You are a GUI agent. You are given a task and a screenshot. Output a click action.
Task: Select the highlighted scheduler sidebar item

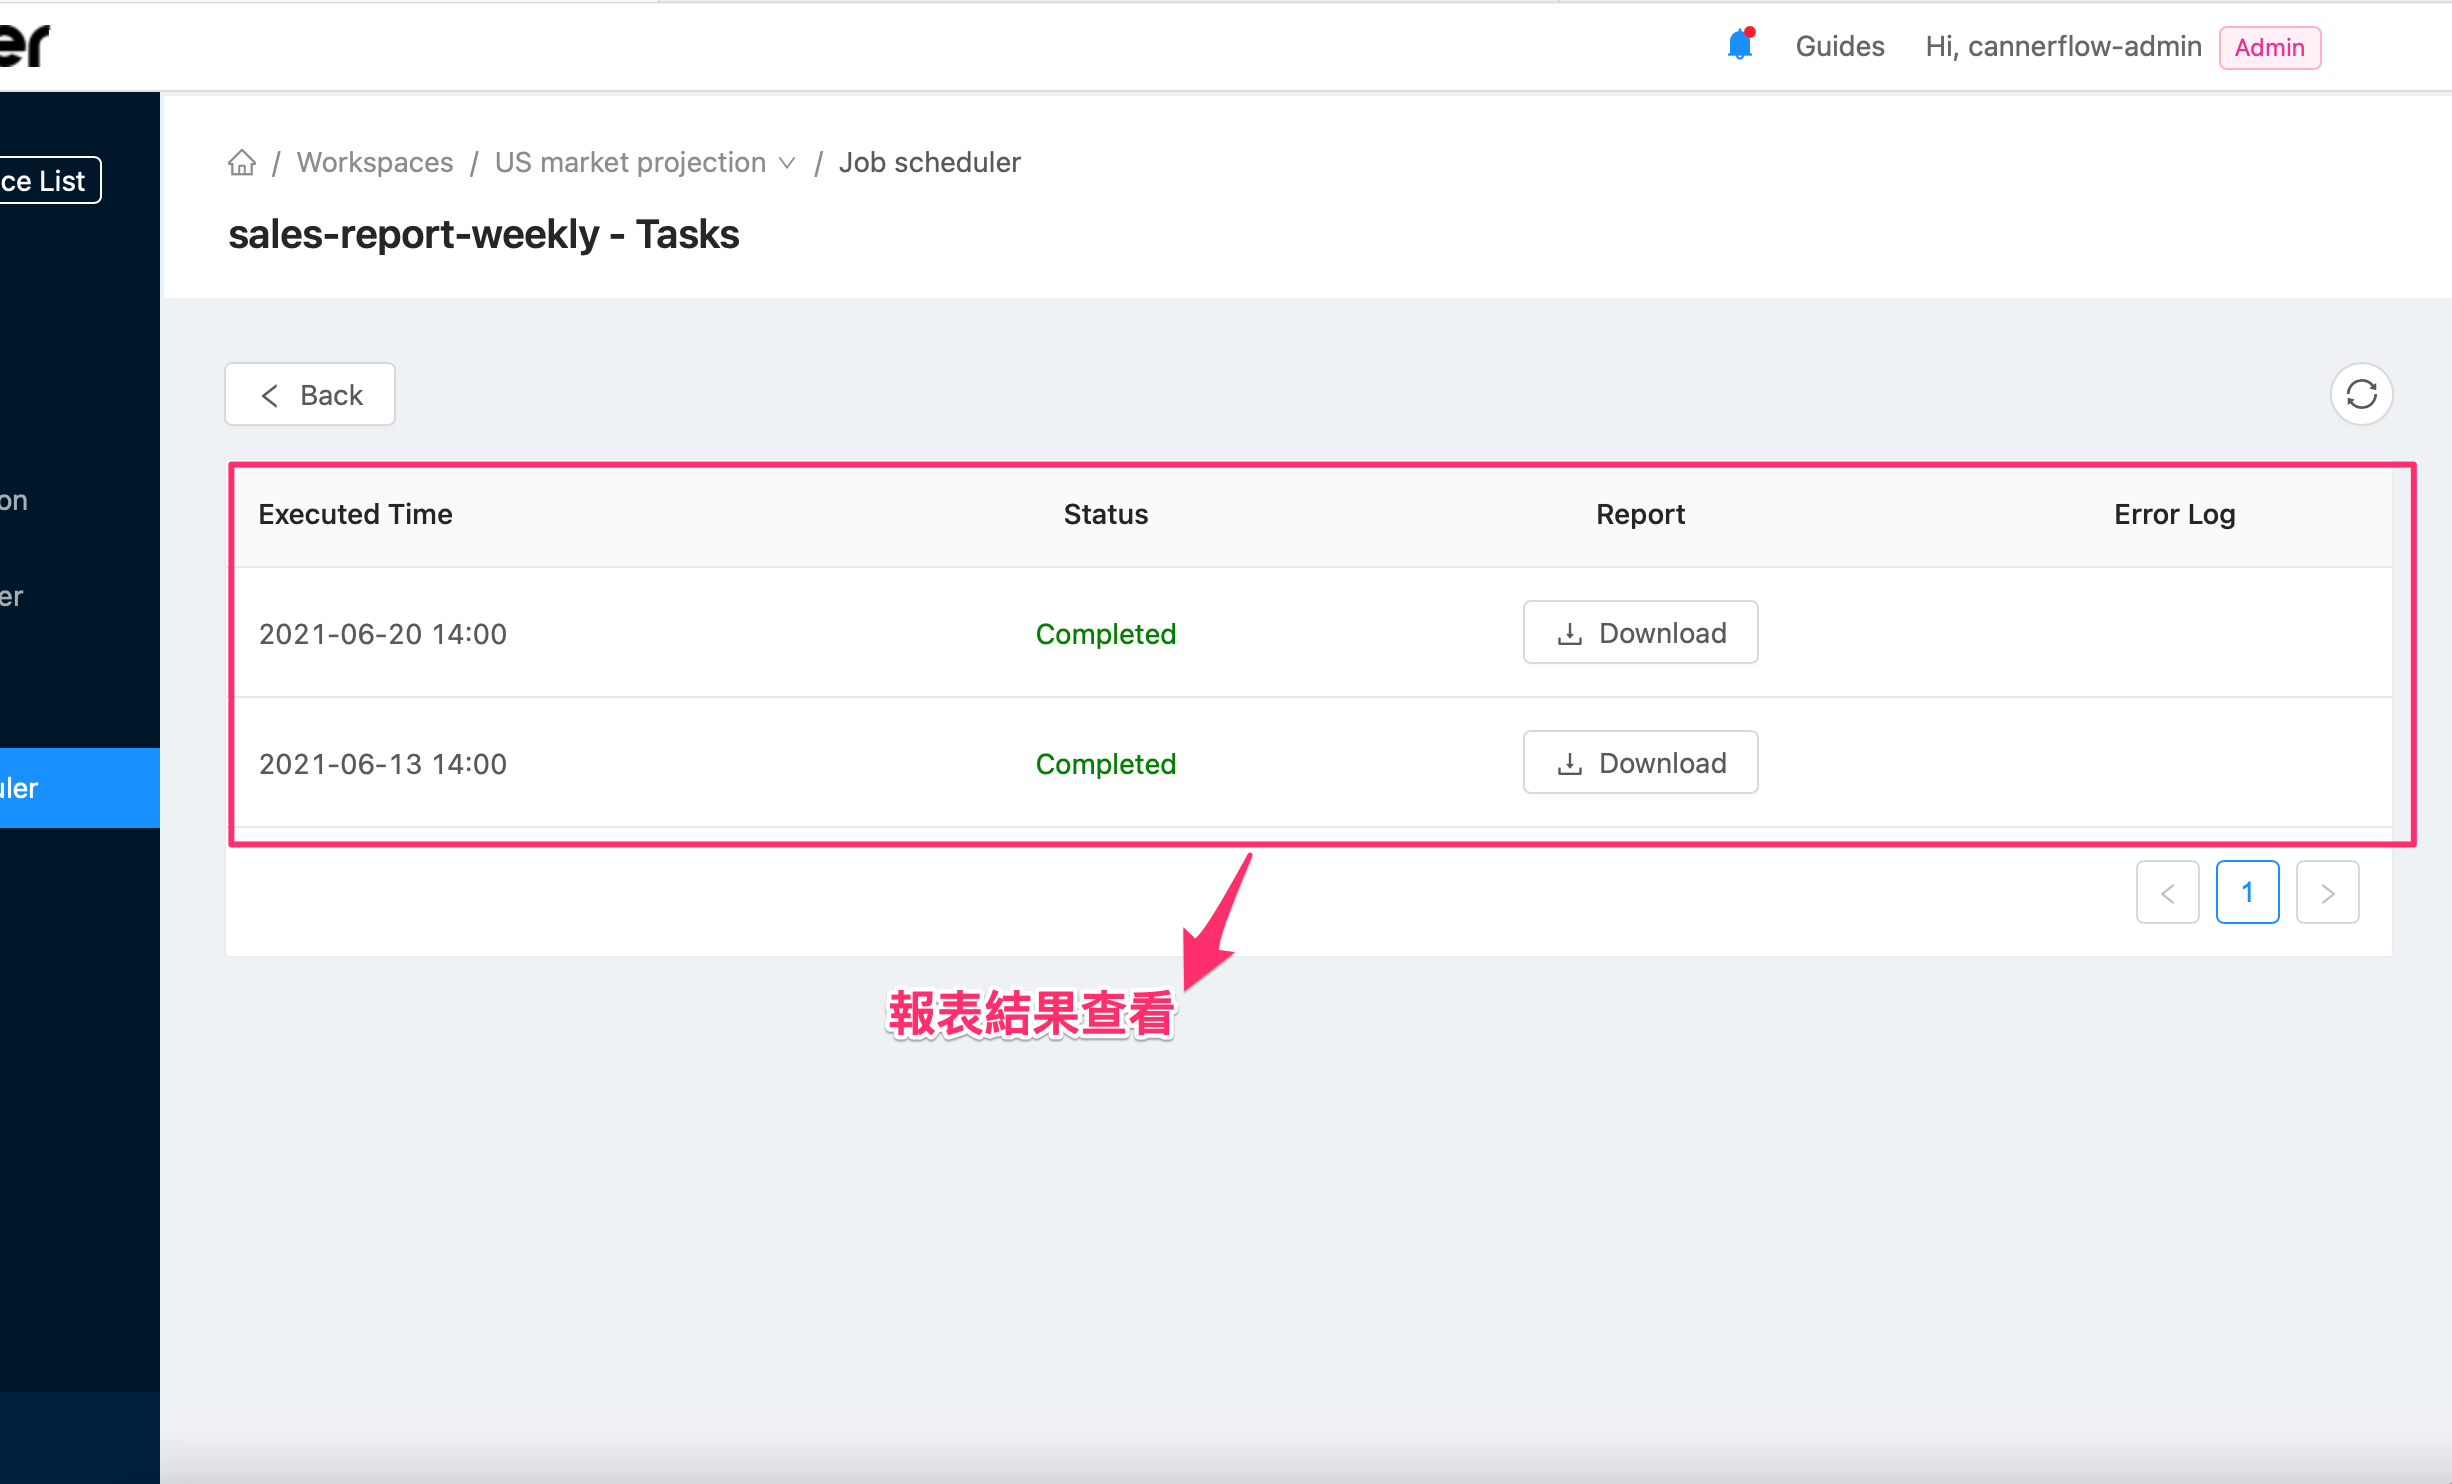tap(60, 788)
